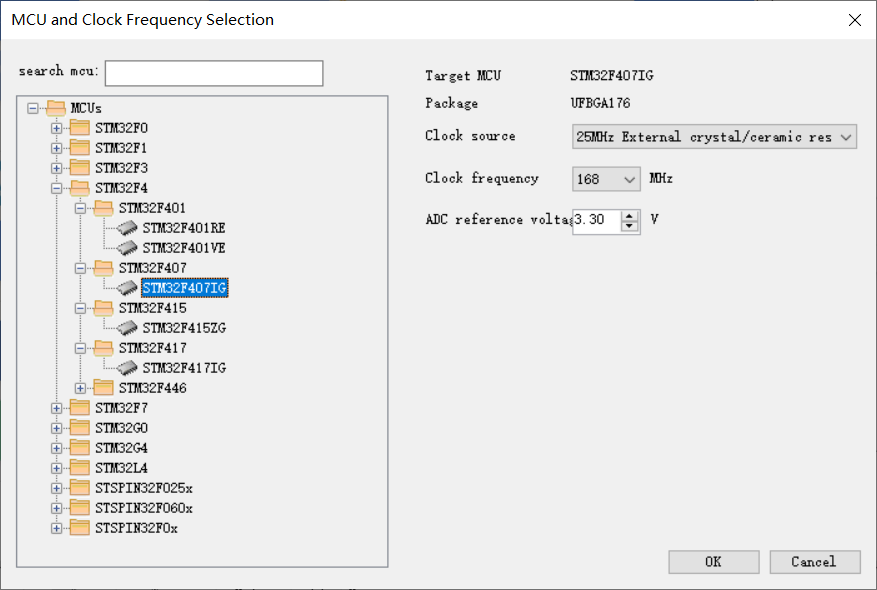877x590 pixels.
Task: Select the STM32F417IG tree label
Action: 184,367
